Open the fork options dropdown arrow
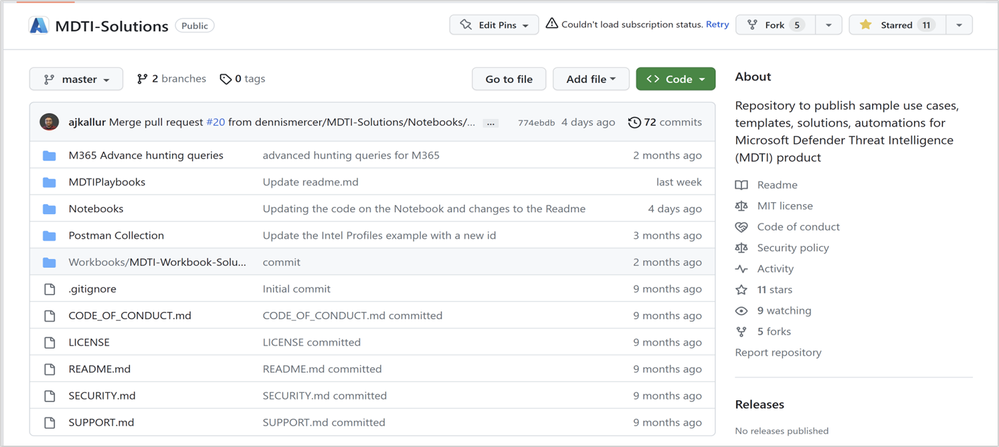Screen dimensions: 999x447 coord(829,25)
